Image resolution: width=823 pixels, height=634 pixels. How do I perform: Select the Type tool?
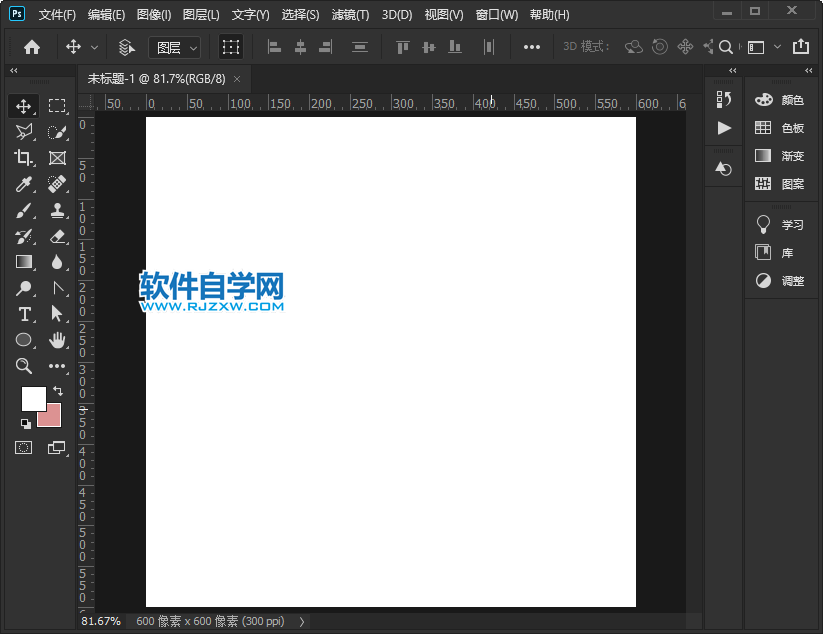[x=24, y=314]
